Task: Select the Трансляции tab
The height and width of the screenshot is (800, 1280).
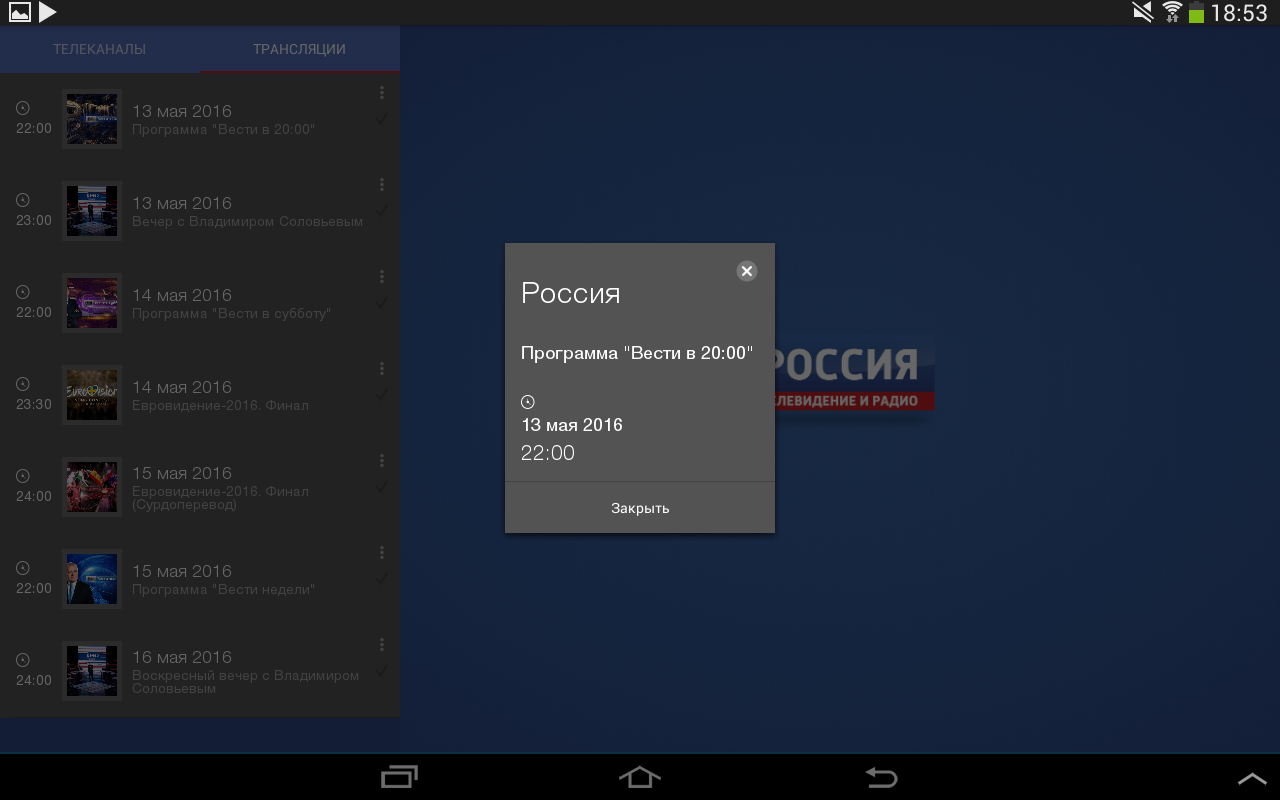Action: coord(300,49)
